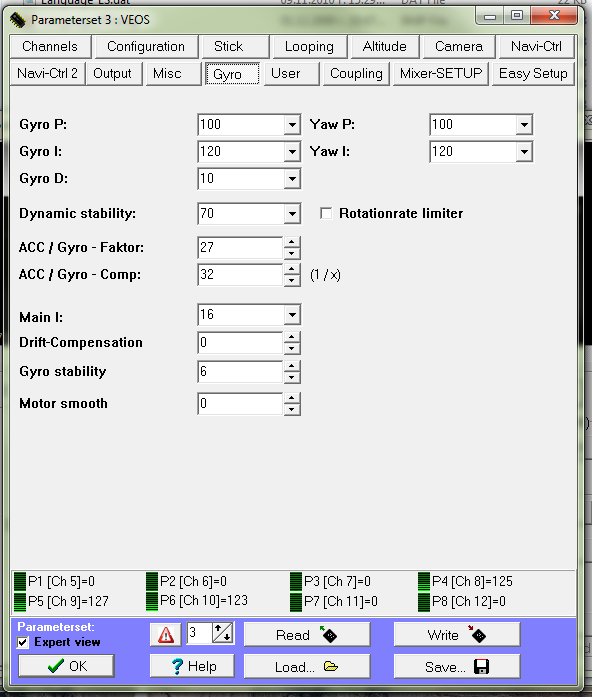This screenshot has height=697, width=592.
Task: Open the Misc tab
Action: 173,73
